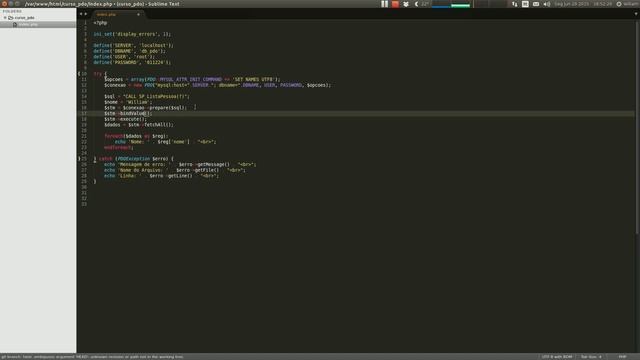Click the $stm->execute() line
Viewport: 640px width, 360px height.
pyautogui.click(x=125, y=119)
